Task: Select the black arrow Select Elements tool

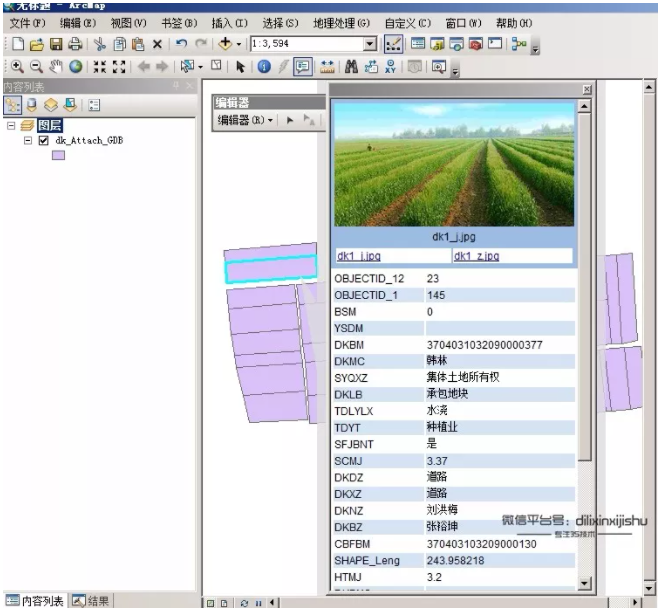Action: 240,67
